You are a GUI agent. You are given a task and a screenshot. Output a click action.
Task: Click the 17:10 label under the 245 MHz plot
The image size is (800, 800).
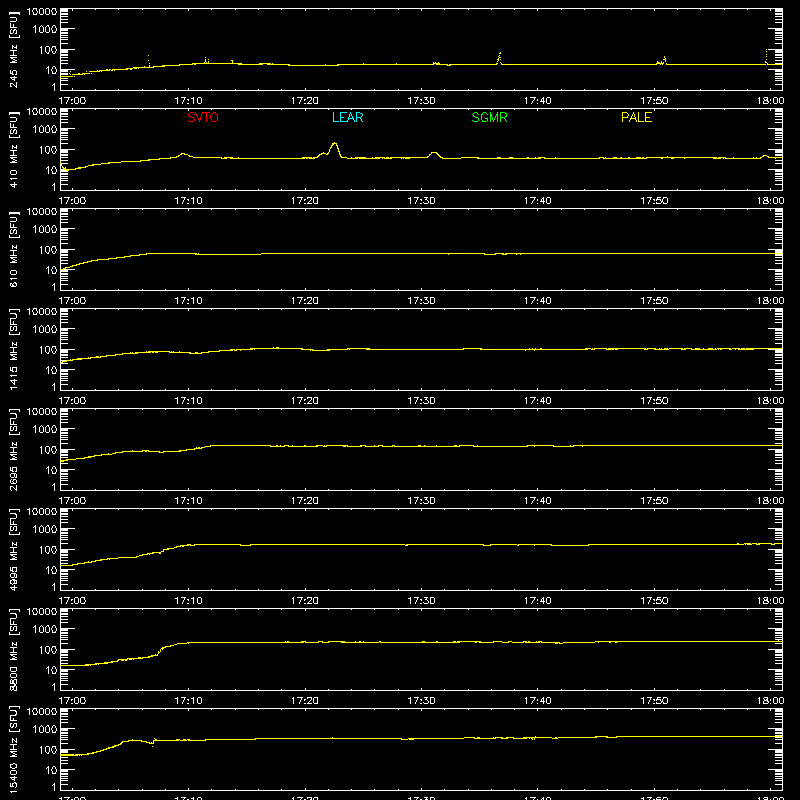pyautogui.click(x=188, y=101)
